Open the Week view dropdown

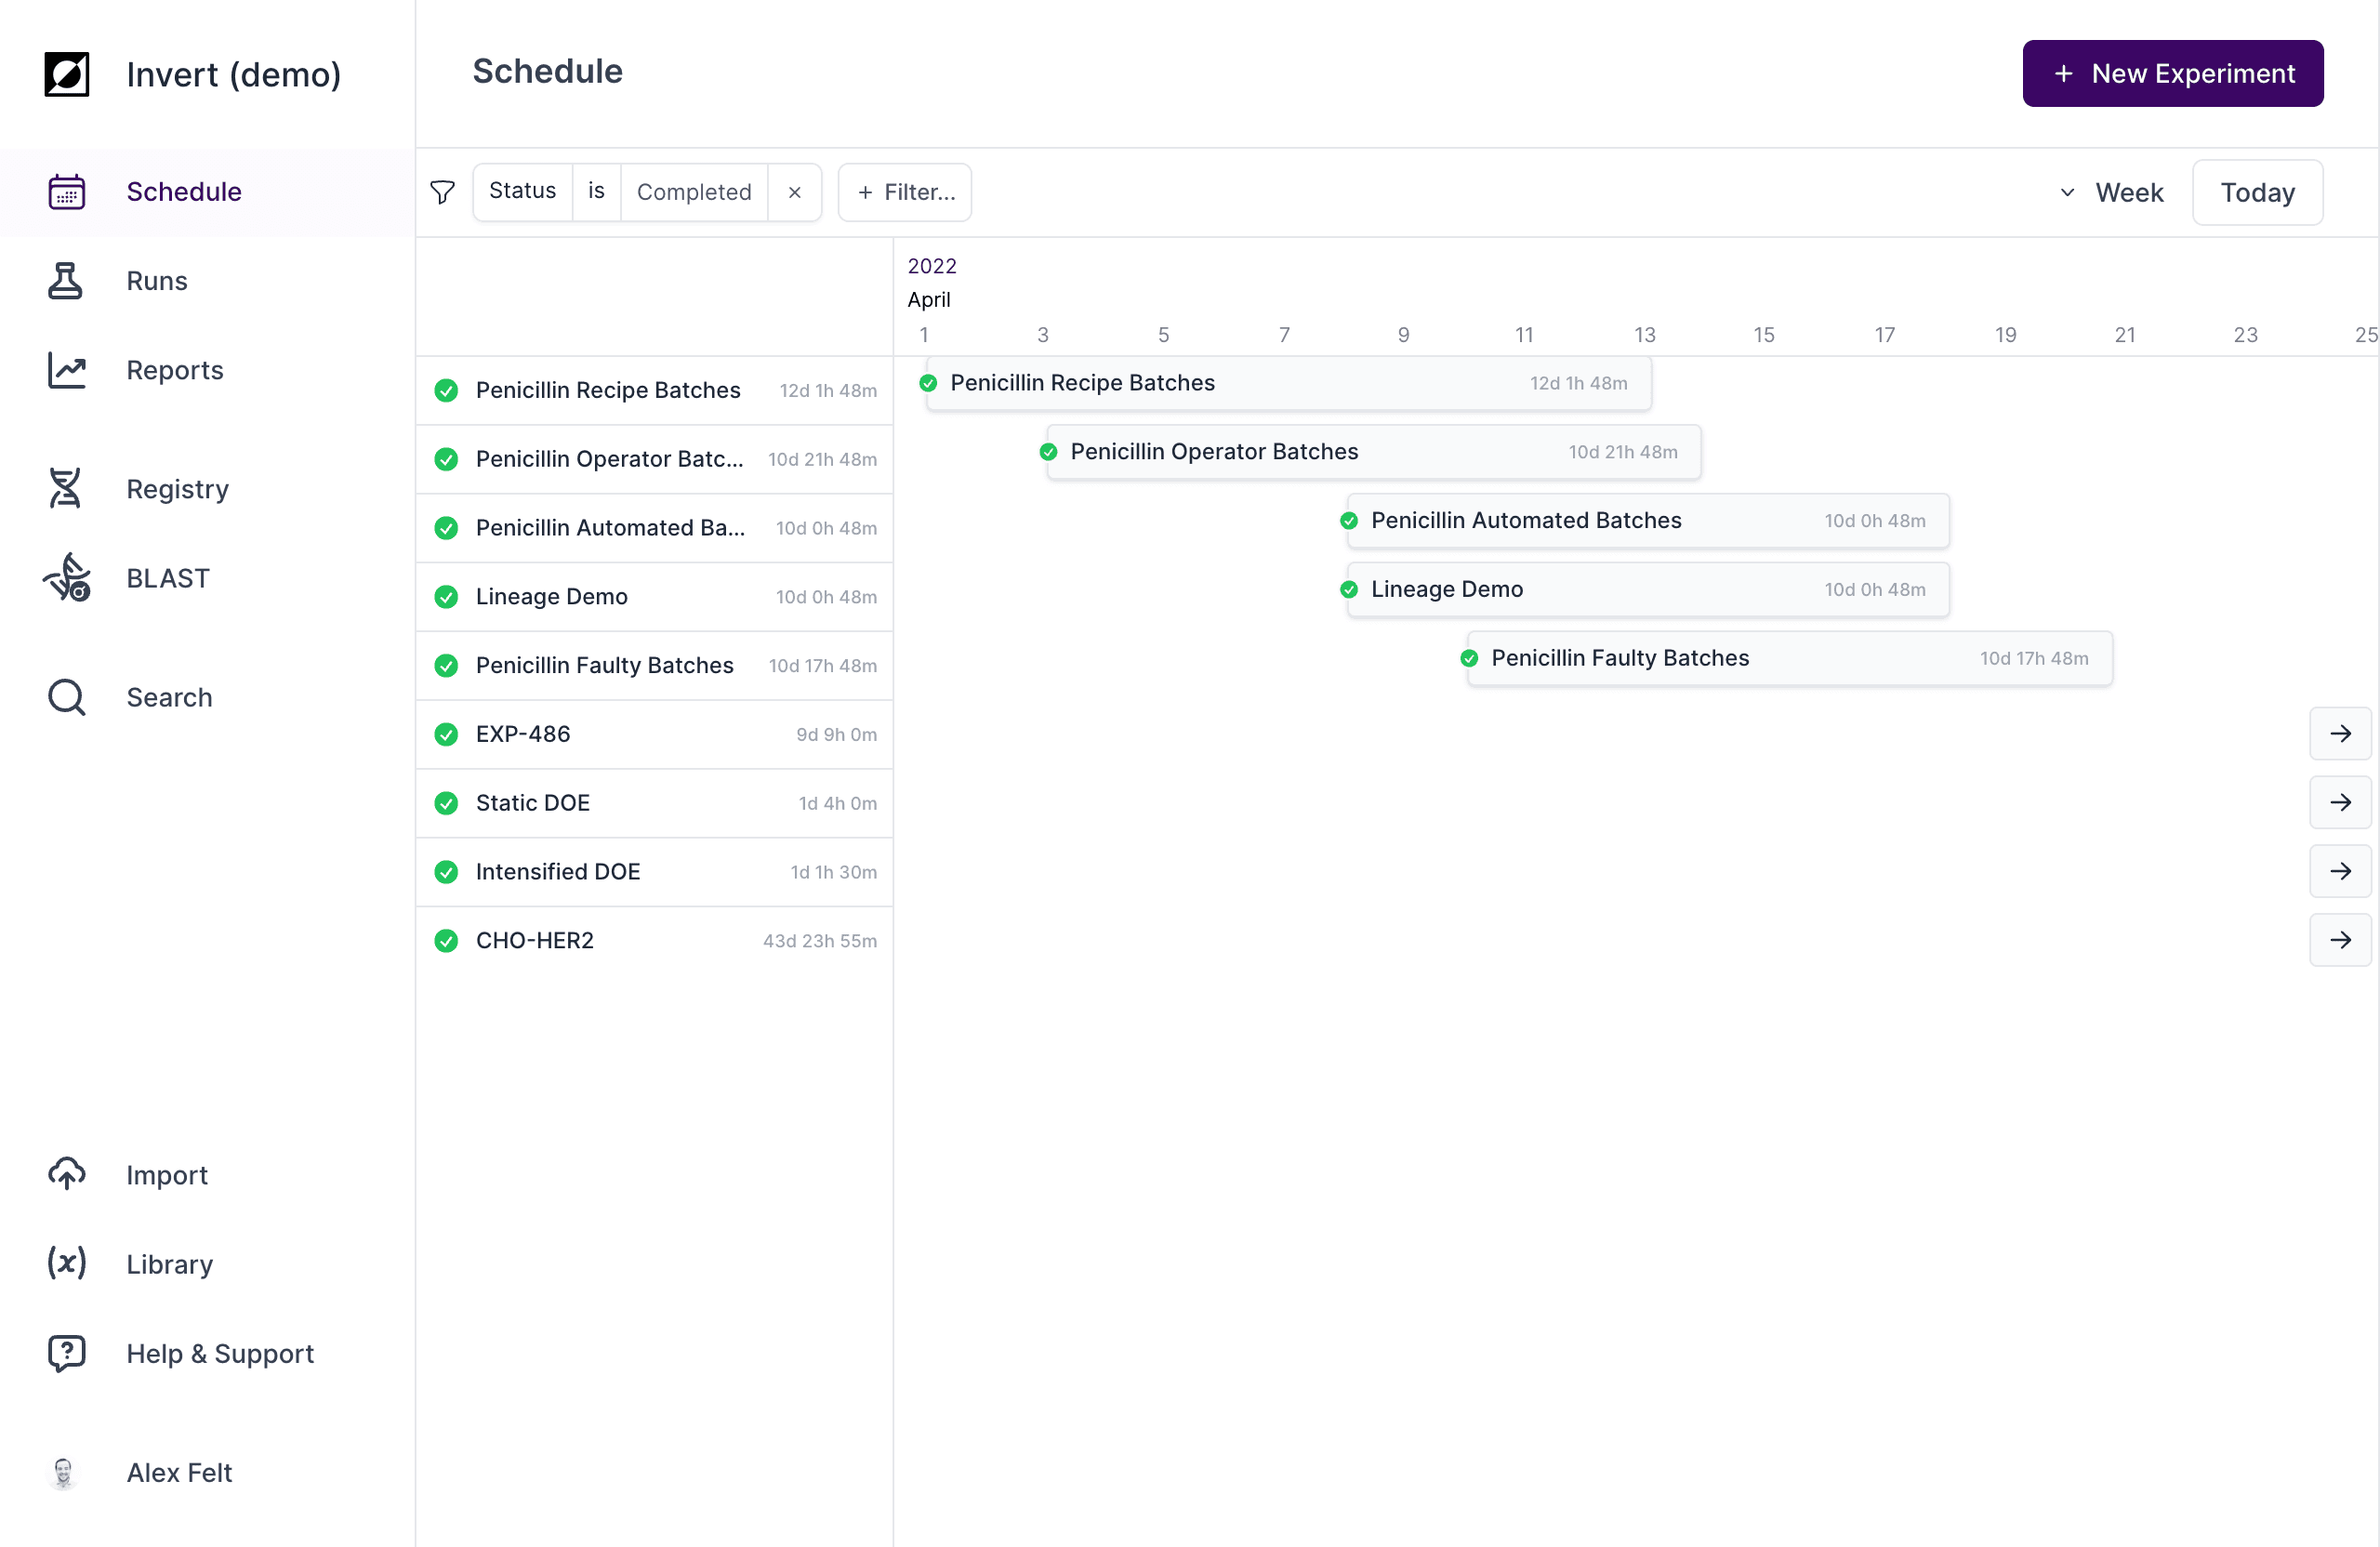click(x=2110, y=192)
